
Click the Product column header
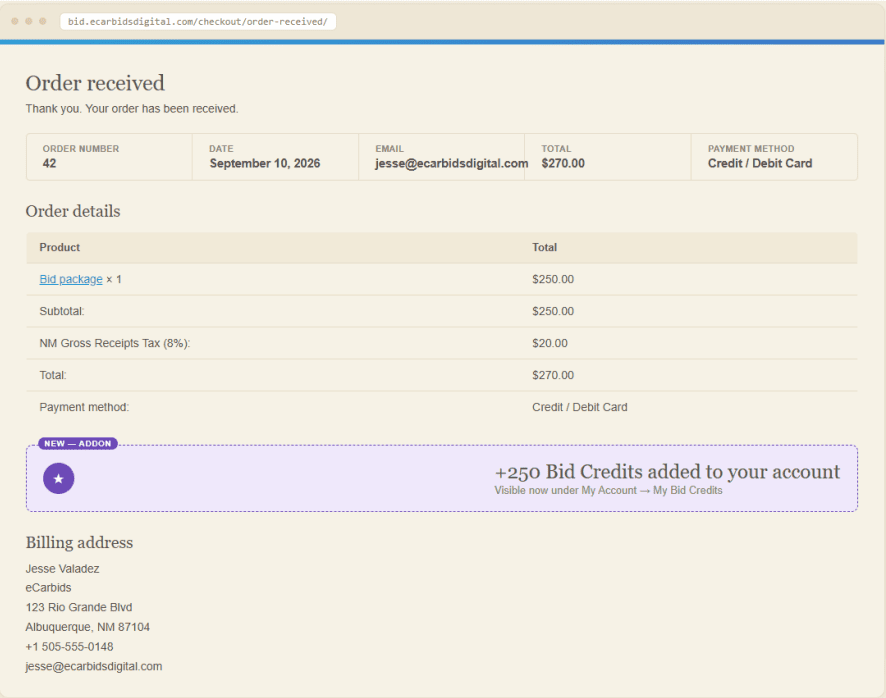coord(59,248)
